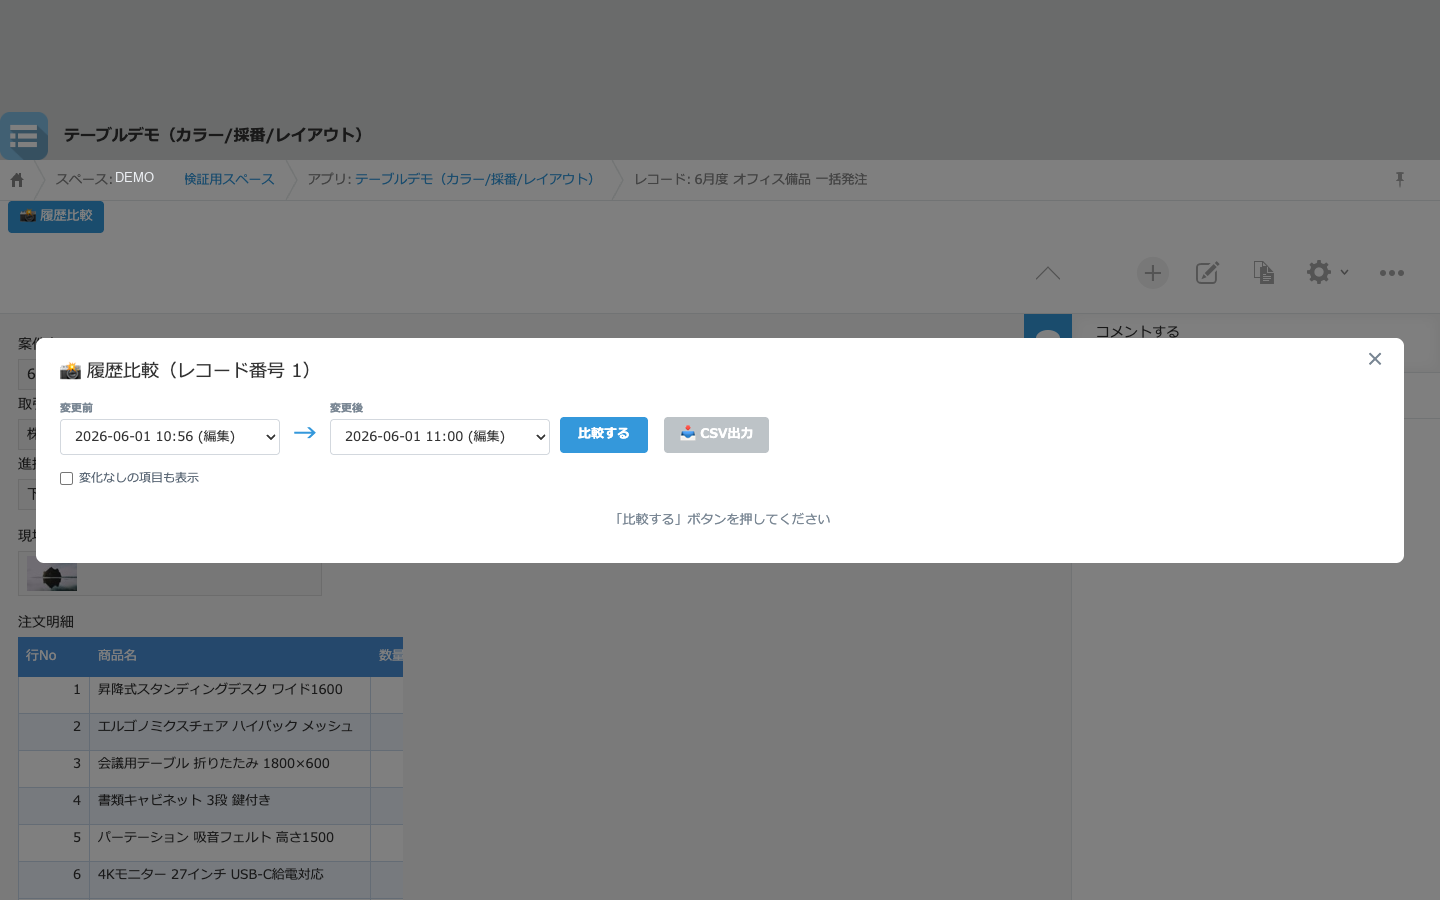The height and width of the screenshot is (900, 1440).
Task: Pin the record with the pushpin icon
Action: pos(1400,179)
